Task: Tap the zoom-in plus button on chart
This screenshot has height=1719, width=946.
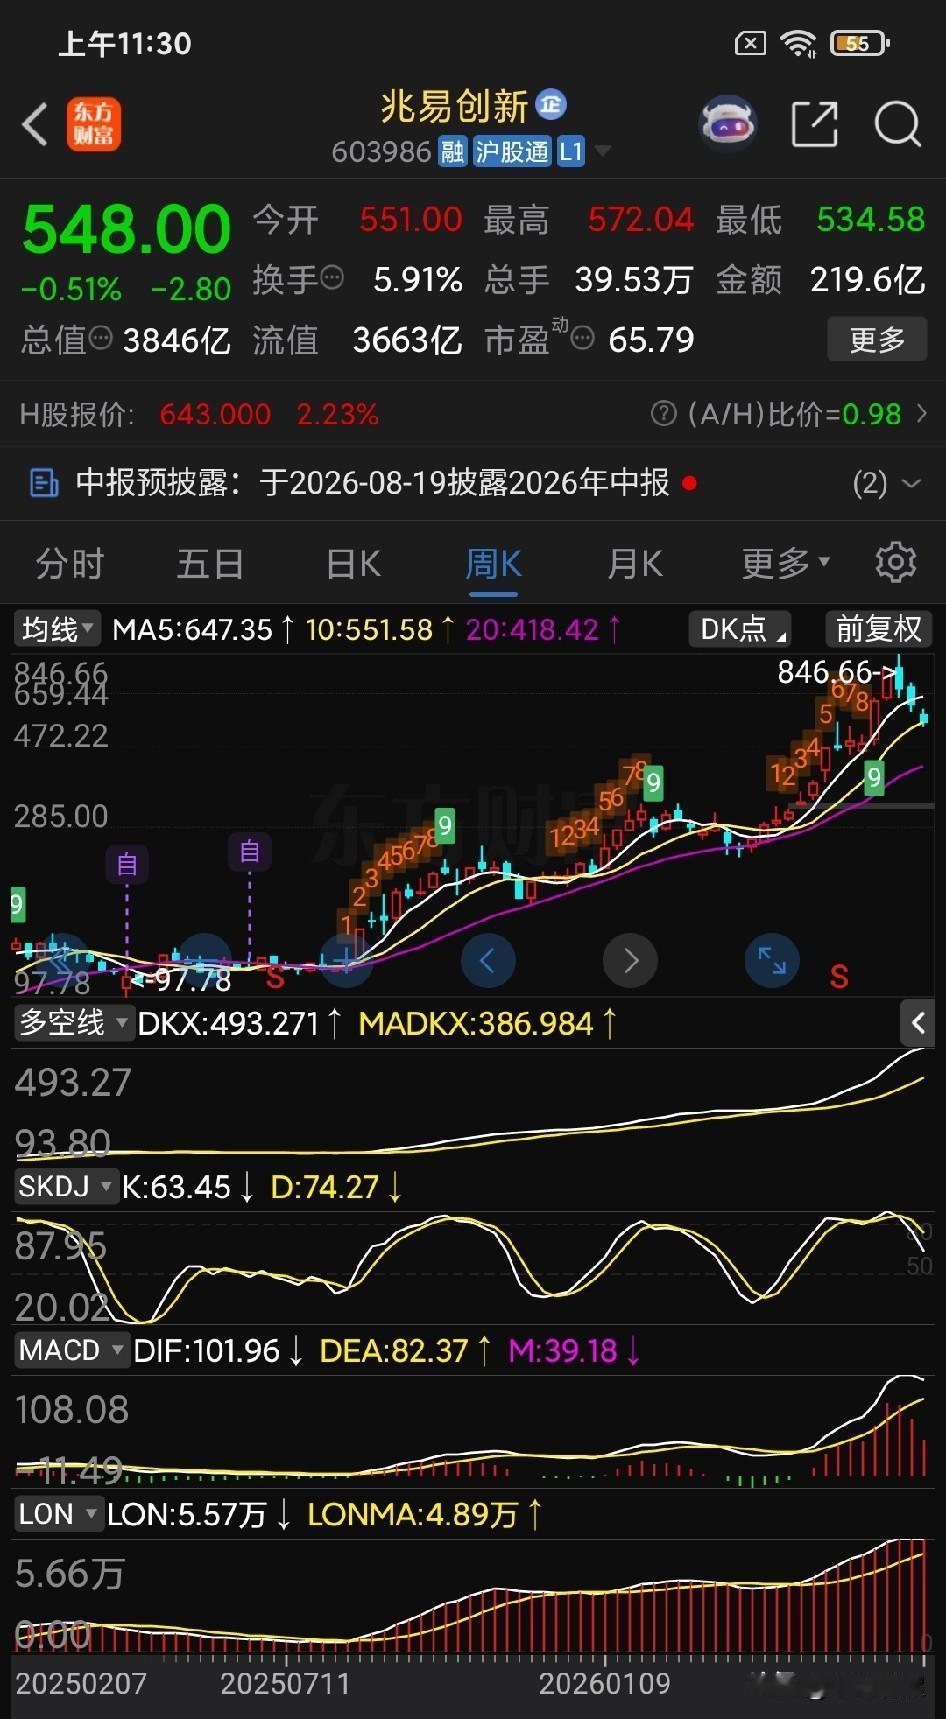Action: (346, 961)
